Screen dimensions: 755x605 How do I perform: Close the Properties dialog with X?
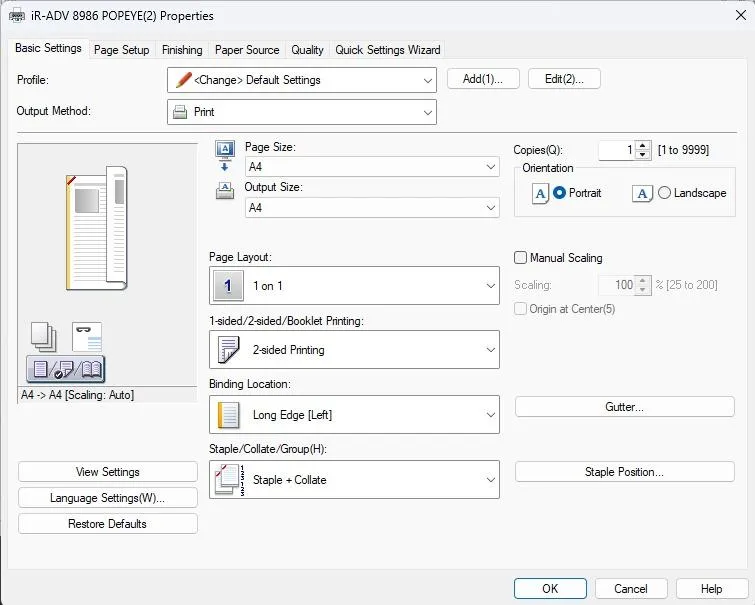741,15
